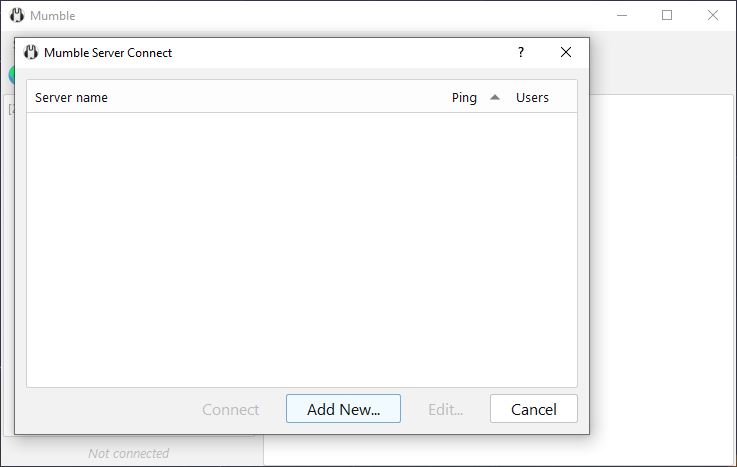Click the Mumble logo in main title bar
737x467 pixels.
pyautogui.click(x=17, y=15)
